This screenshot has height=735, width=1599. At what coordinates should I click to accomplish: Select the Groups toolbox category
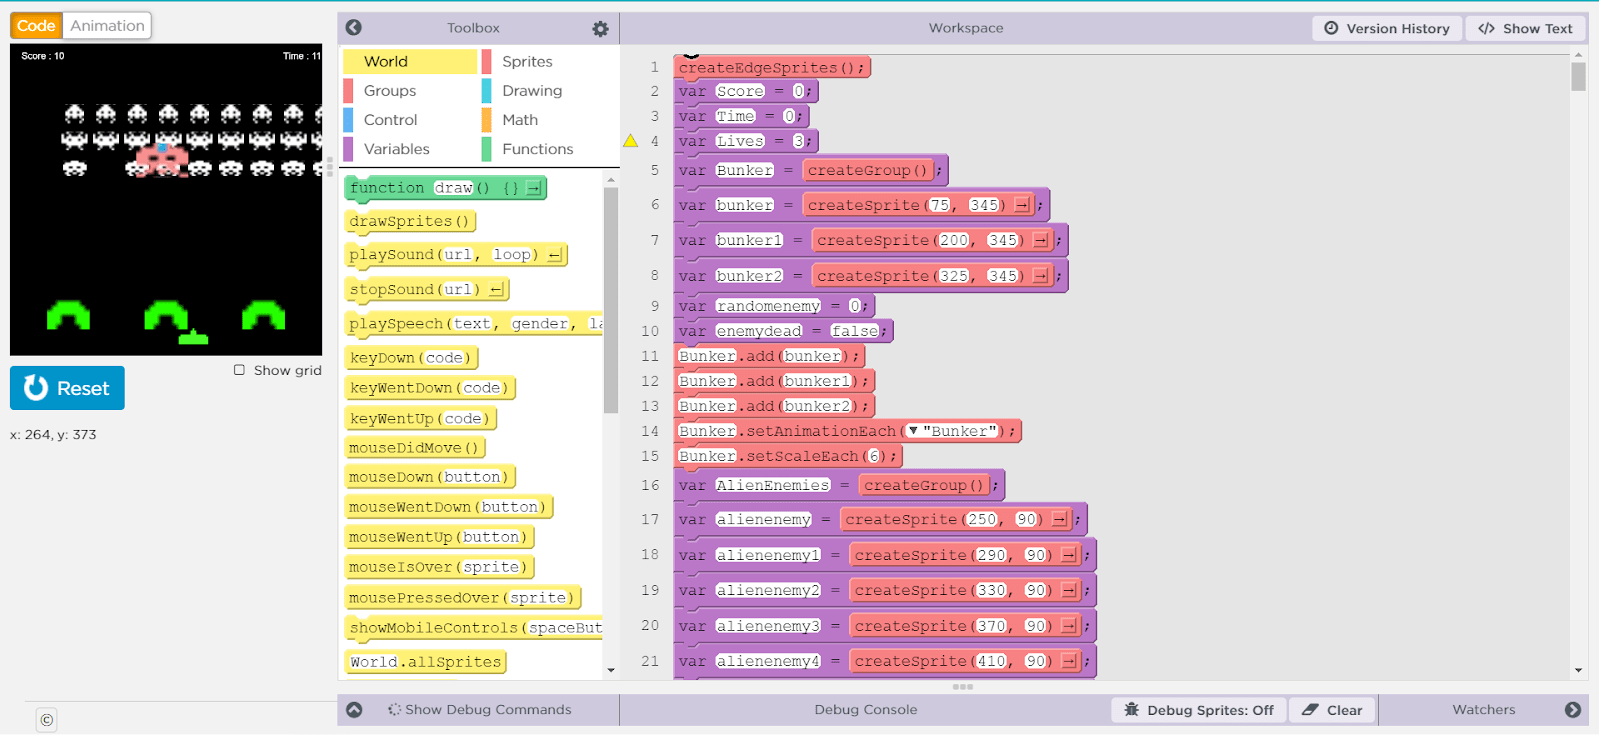tap(410, 90)
